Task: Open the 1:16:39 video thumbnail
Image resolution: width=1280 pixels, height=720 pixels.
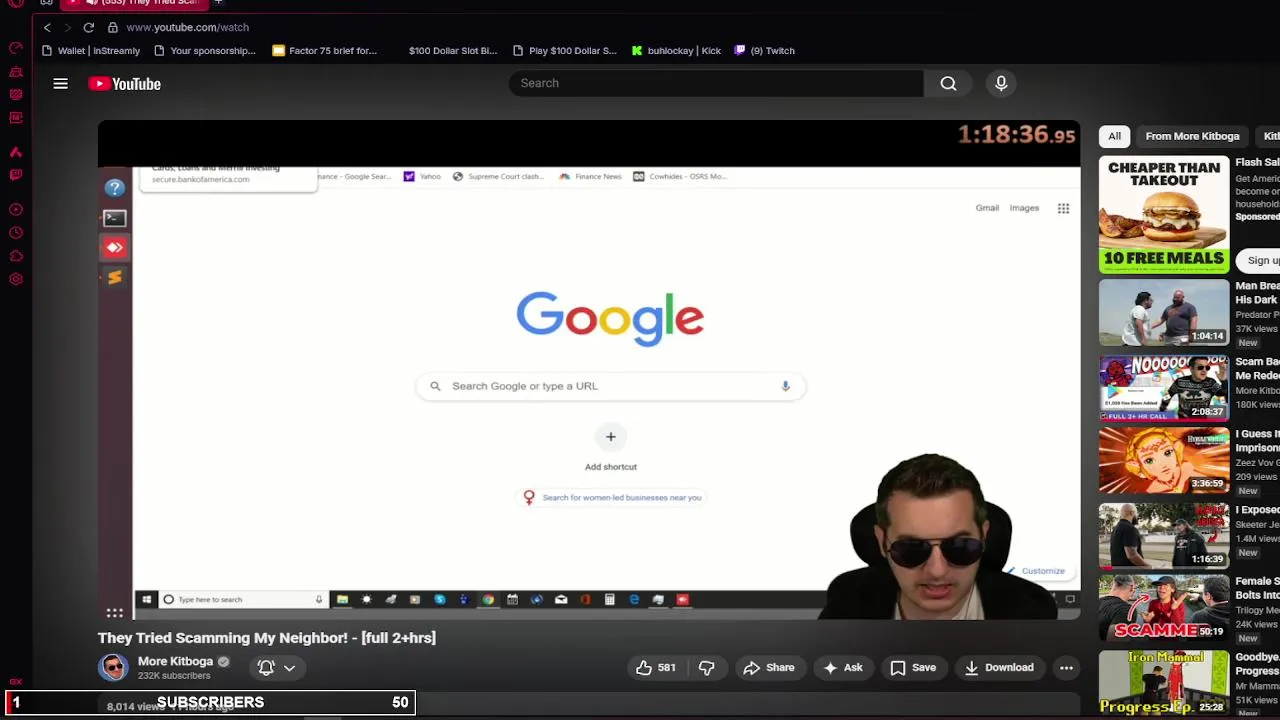Action: coord(1164,535)
